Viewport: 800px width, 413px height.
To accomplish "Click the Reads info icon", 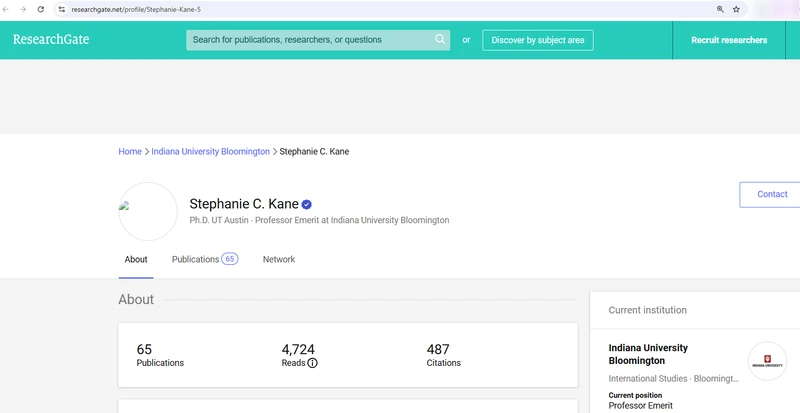I will (x=312, y=363).
